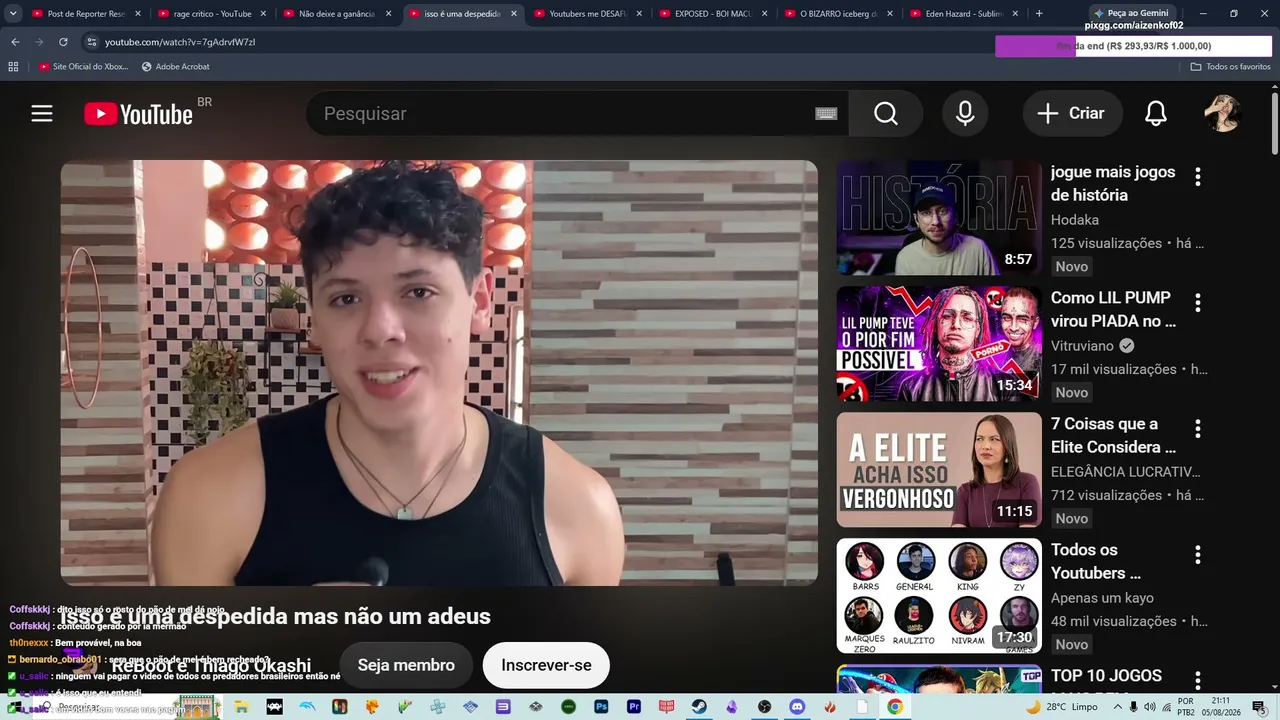This screenshot has width=1280, height=720.
Task: Open options for '7 Coisas que a Elite Considera'
Action: pyautogui.click(x=1198, y=429)
